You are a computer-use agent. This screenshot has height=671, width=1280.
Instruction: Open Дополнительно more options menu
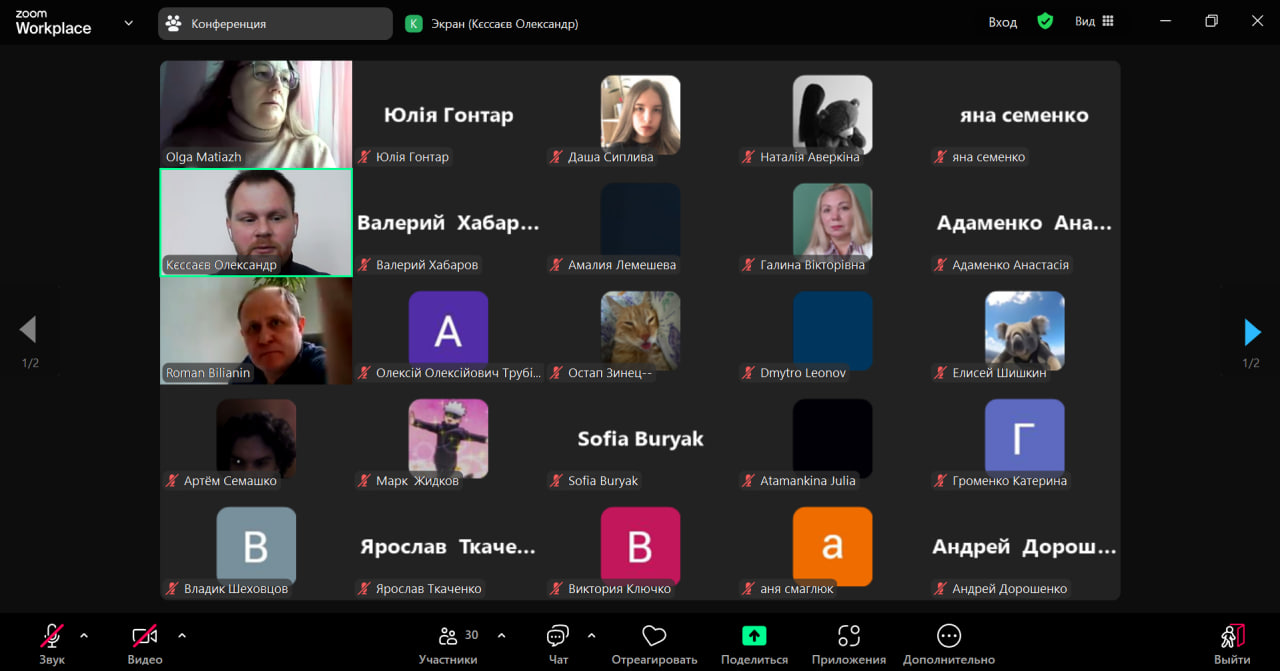pos(949,644)
